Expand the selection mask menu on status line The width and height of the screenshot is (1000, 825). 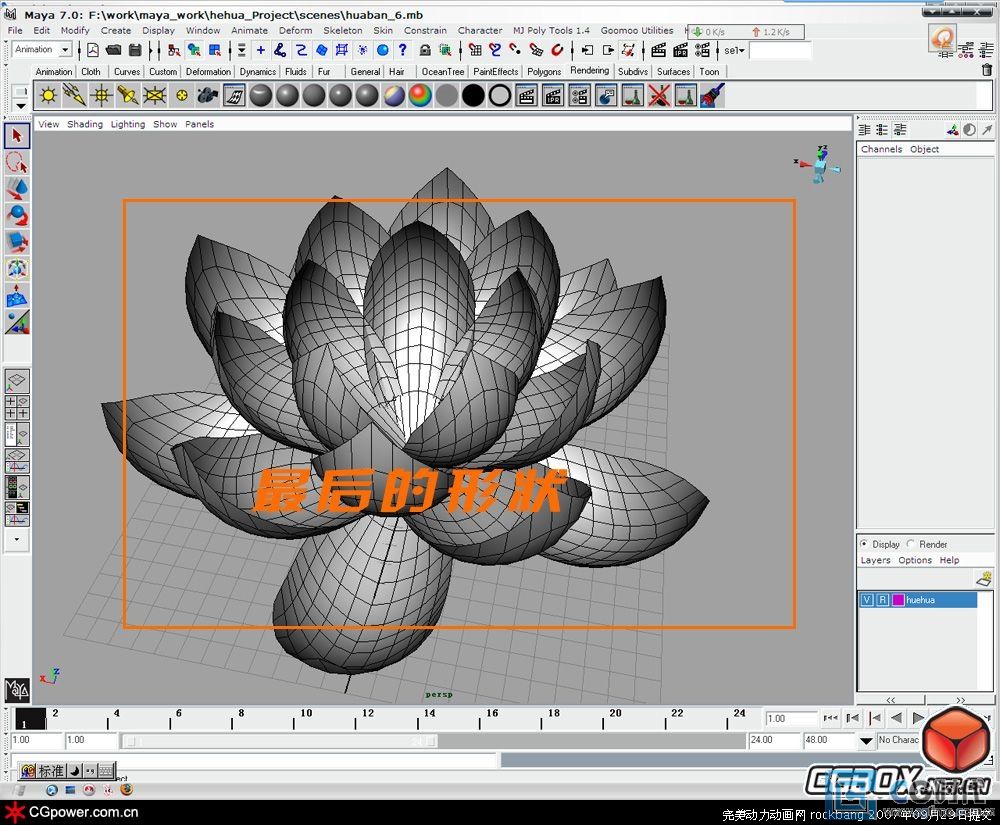pos(242,50)
